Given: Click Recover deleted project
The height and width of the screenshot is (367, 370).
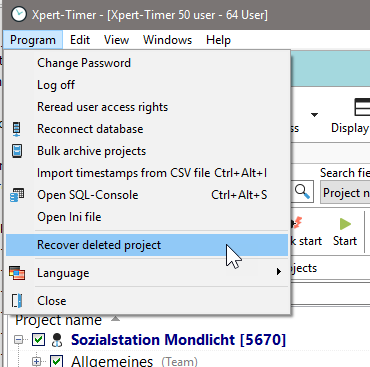Looking at the screenshot, I should 147,245.
